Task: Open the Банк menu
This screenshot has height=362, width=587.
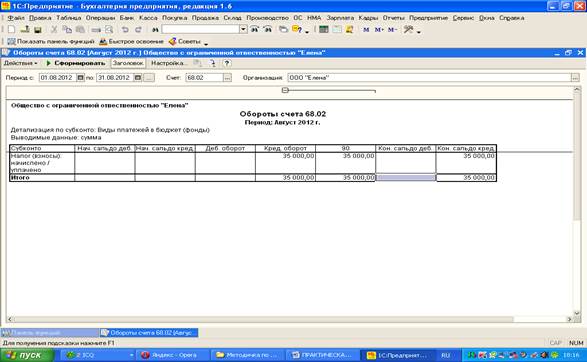Action: point(127,18)
